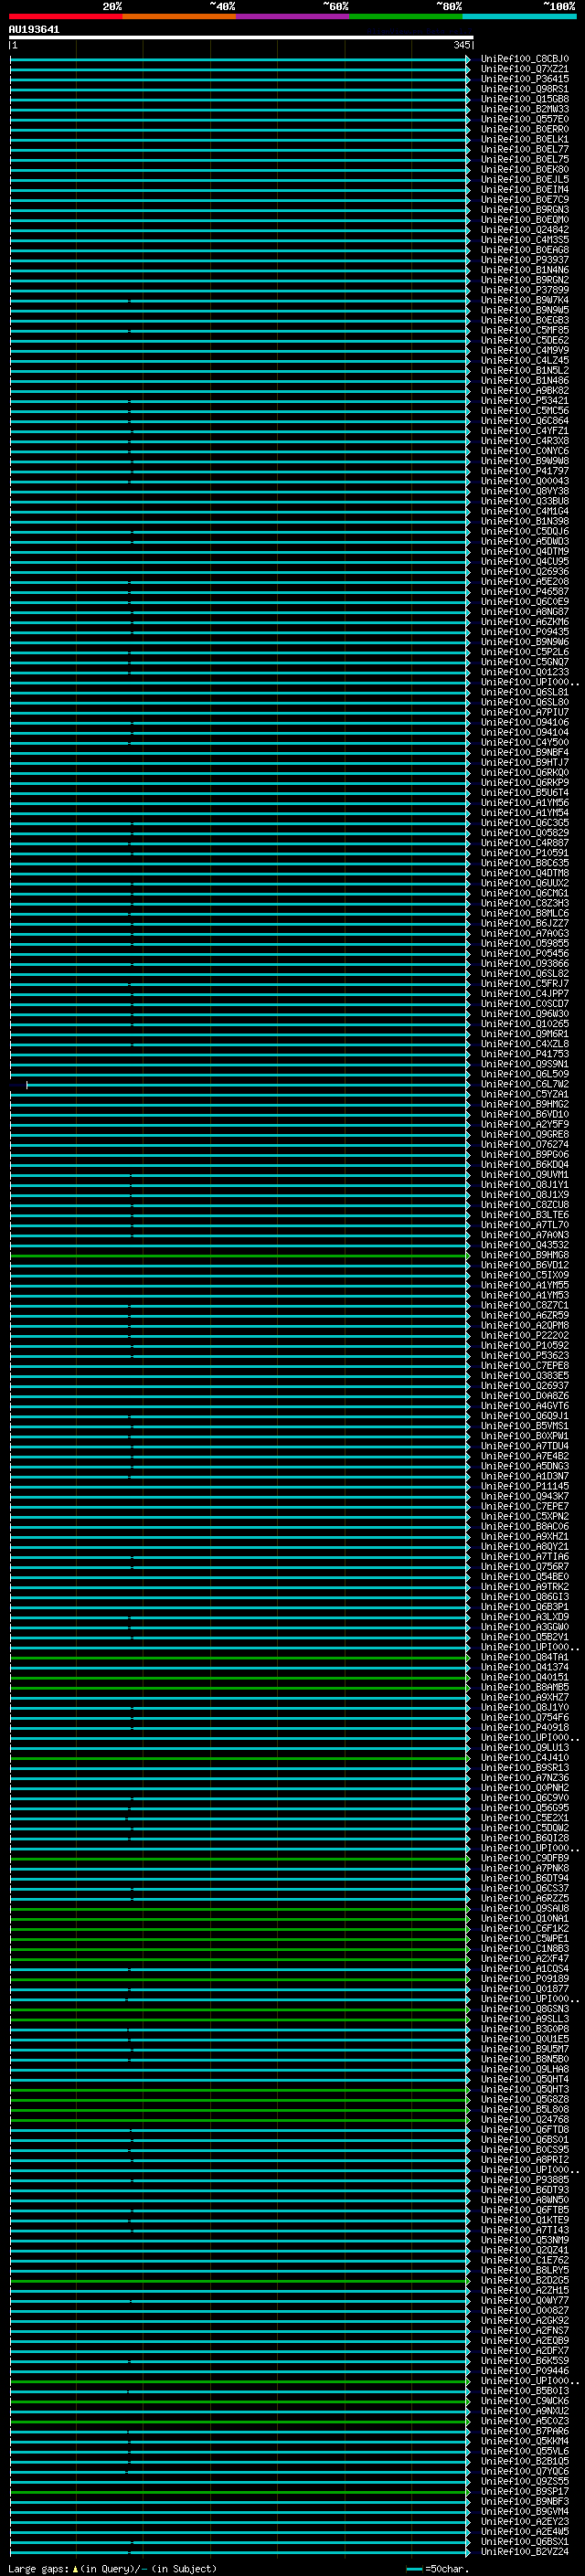Click the cyan alignment bar for UniRef100_C8CBJ0
Screen dimensions: 585x2576
point(240,59)
